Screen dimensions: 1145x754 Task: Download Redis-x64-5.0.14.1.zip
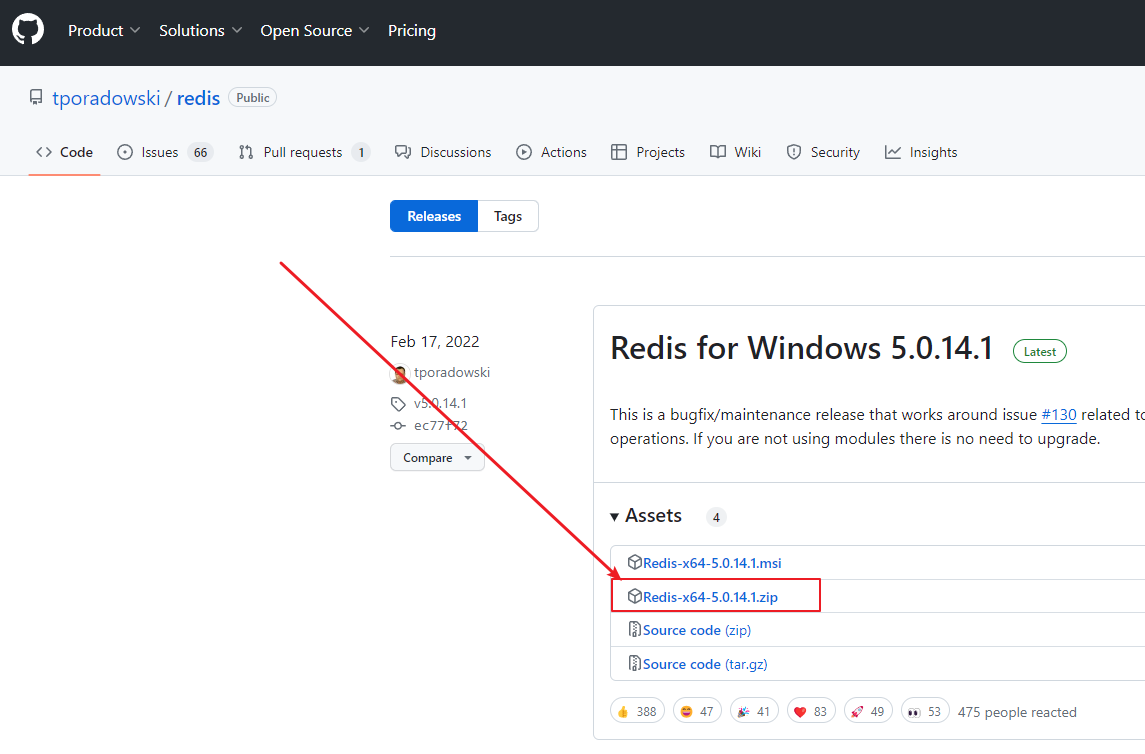point(711,596)
